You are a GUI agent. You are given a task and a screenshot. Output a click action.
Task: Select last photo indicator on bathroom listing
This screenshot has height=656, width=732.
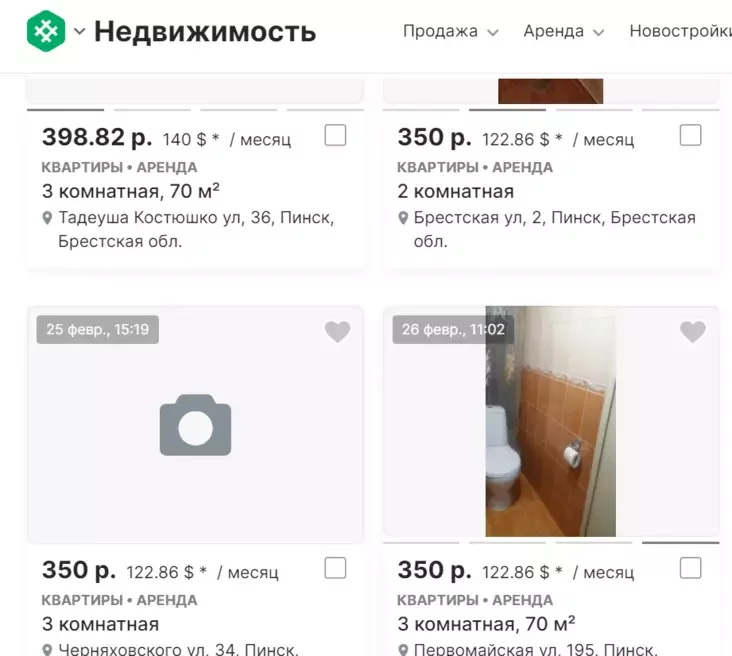click(681, 543)
